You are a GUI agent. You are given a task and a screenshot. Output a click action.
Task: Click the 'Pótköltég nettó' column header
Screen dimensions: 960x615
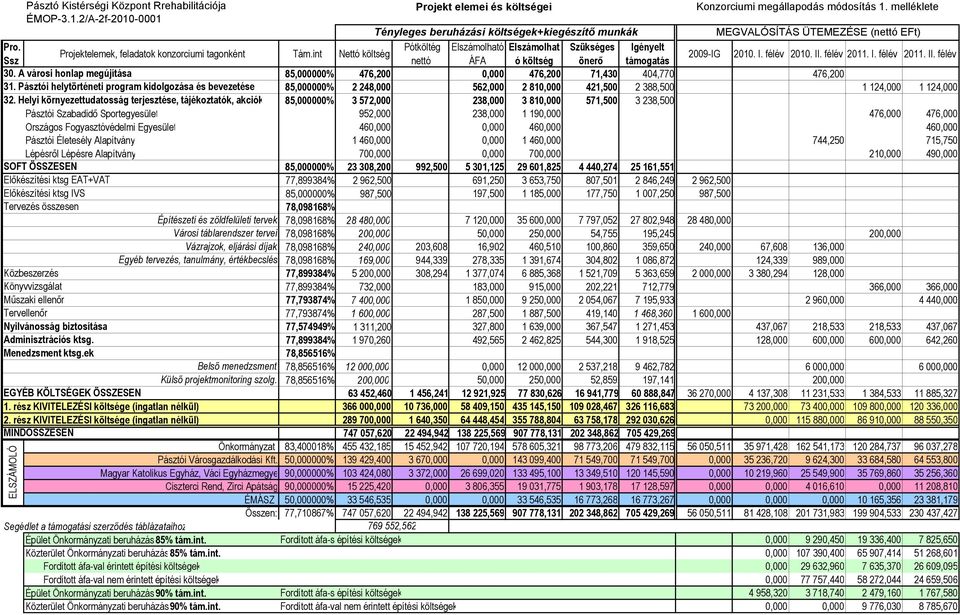pos(422,53)
